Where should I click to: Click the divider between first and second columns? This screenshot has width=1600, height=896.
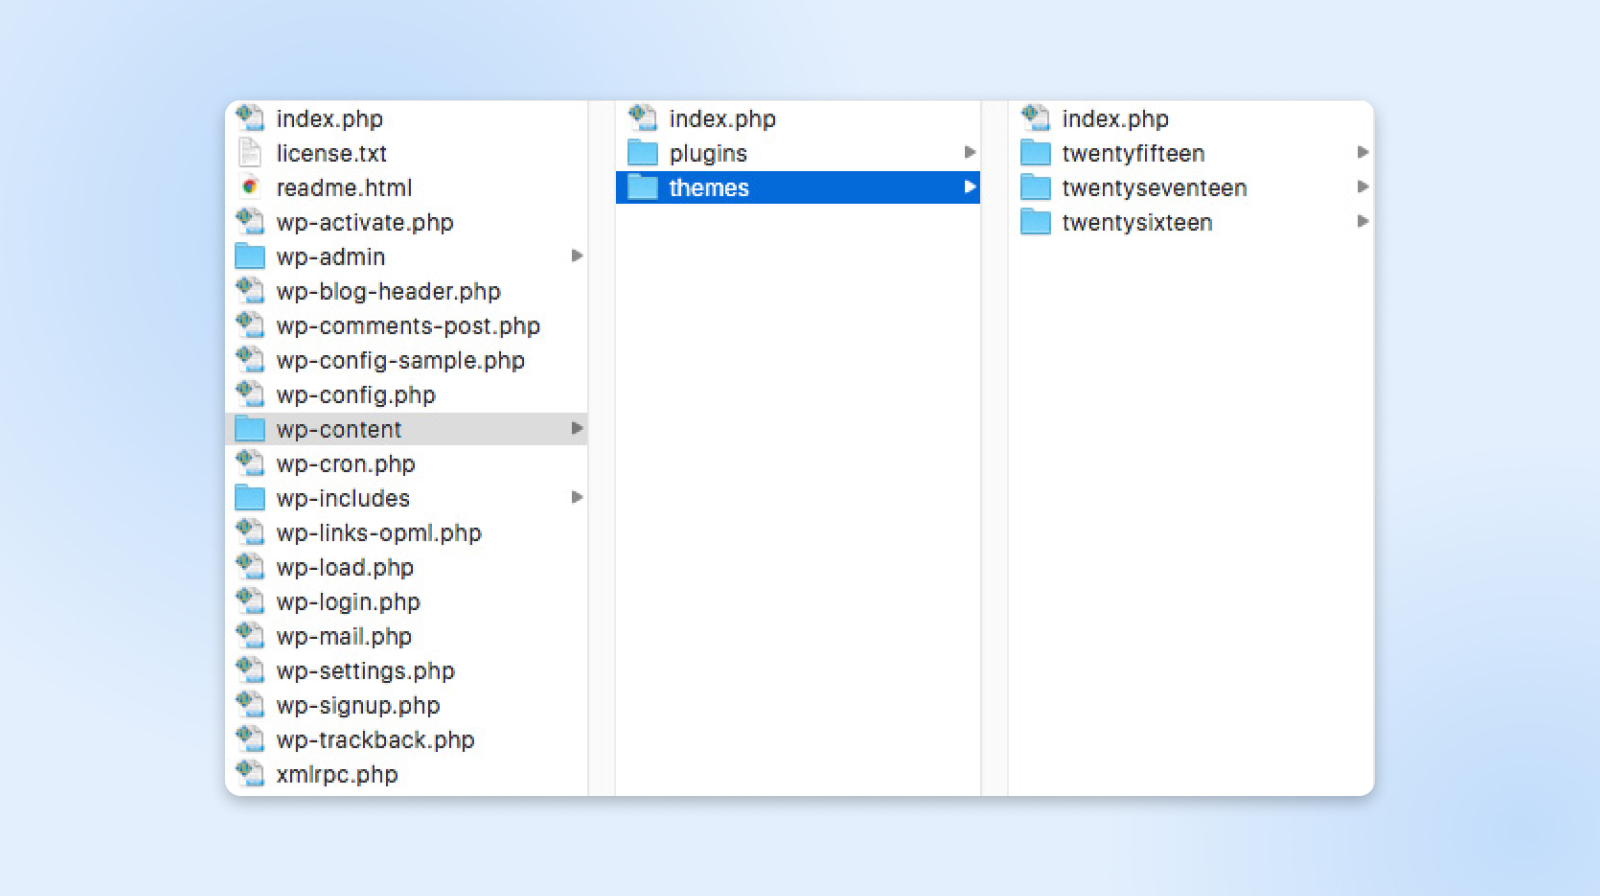point(601,448)
